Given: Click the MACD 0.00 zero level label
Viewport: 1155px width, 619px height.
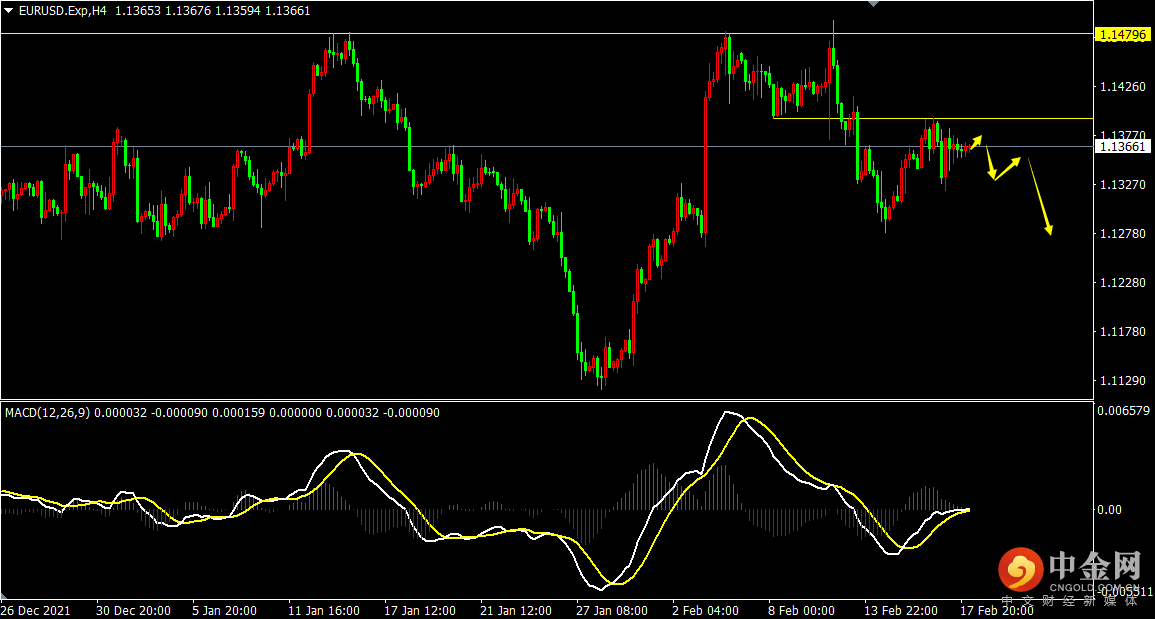Looking at the screenshot, I should 1110,510.
